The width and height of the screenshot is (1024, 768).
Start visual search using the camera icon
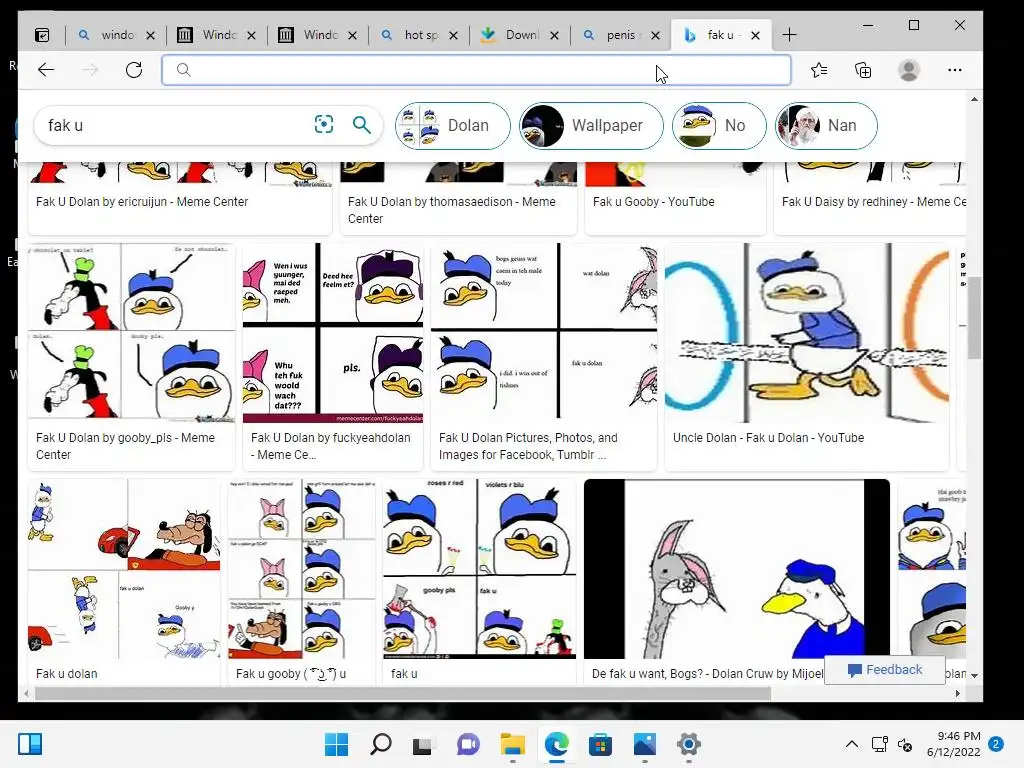[x=324, y=125]
